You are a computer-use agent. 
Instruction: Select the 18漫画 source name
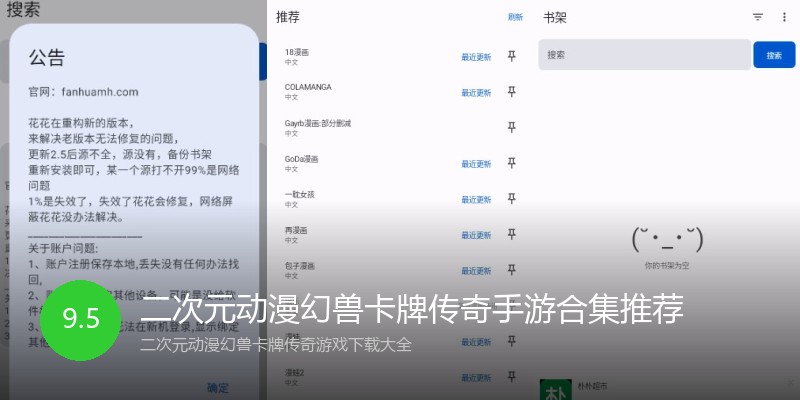[x=296, y=52]
